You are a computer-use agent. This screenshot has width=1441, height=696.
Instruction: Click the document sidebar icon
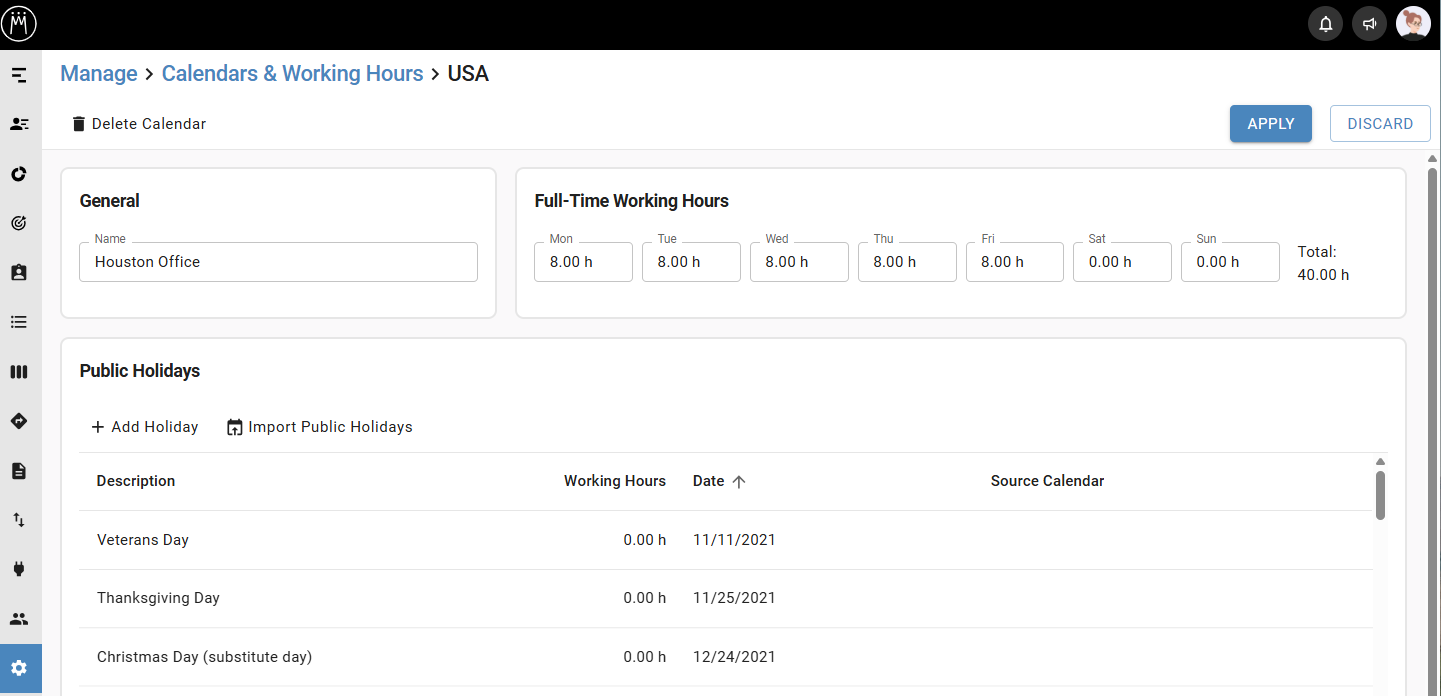[19, 470]
